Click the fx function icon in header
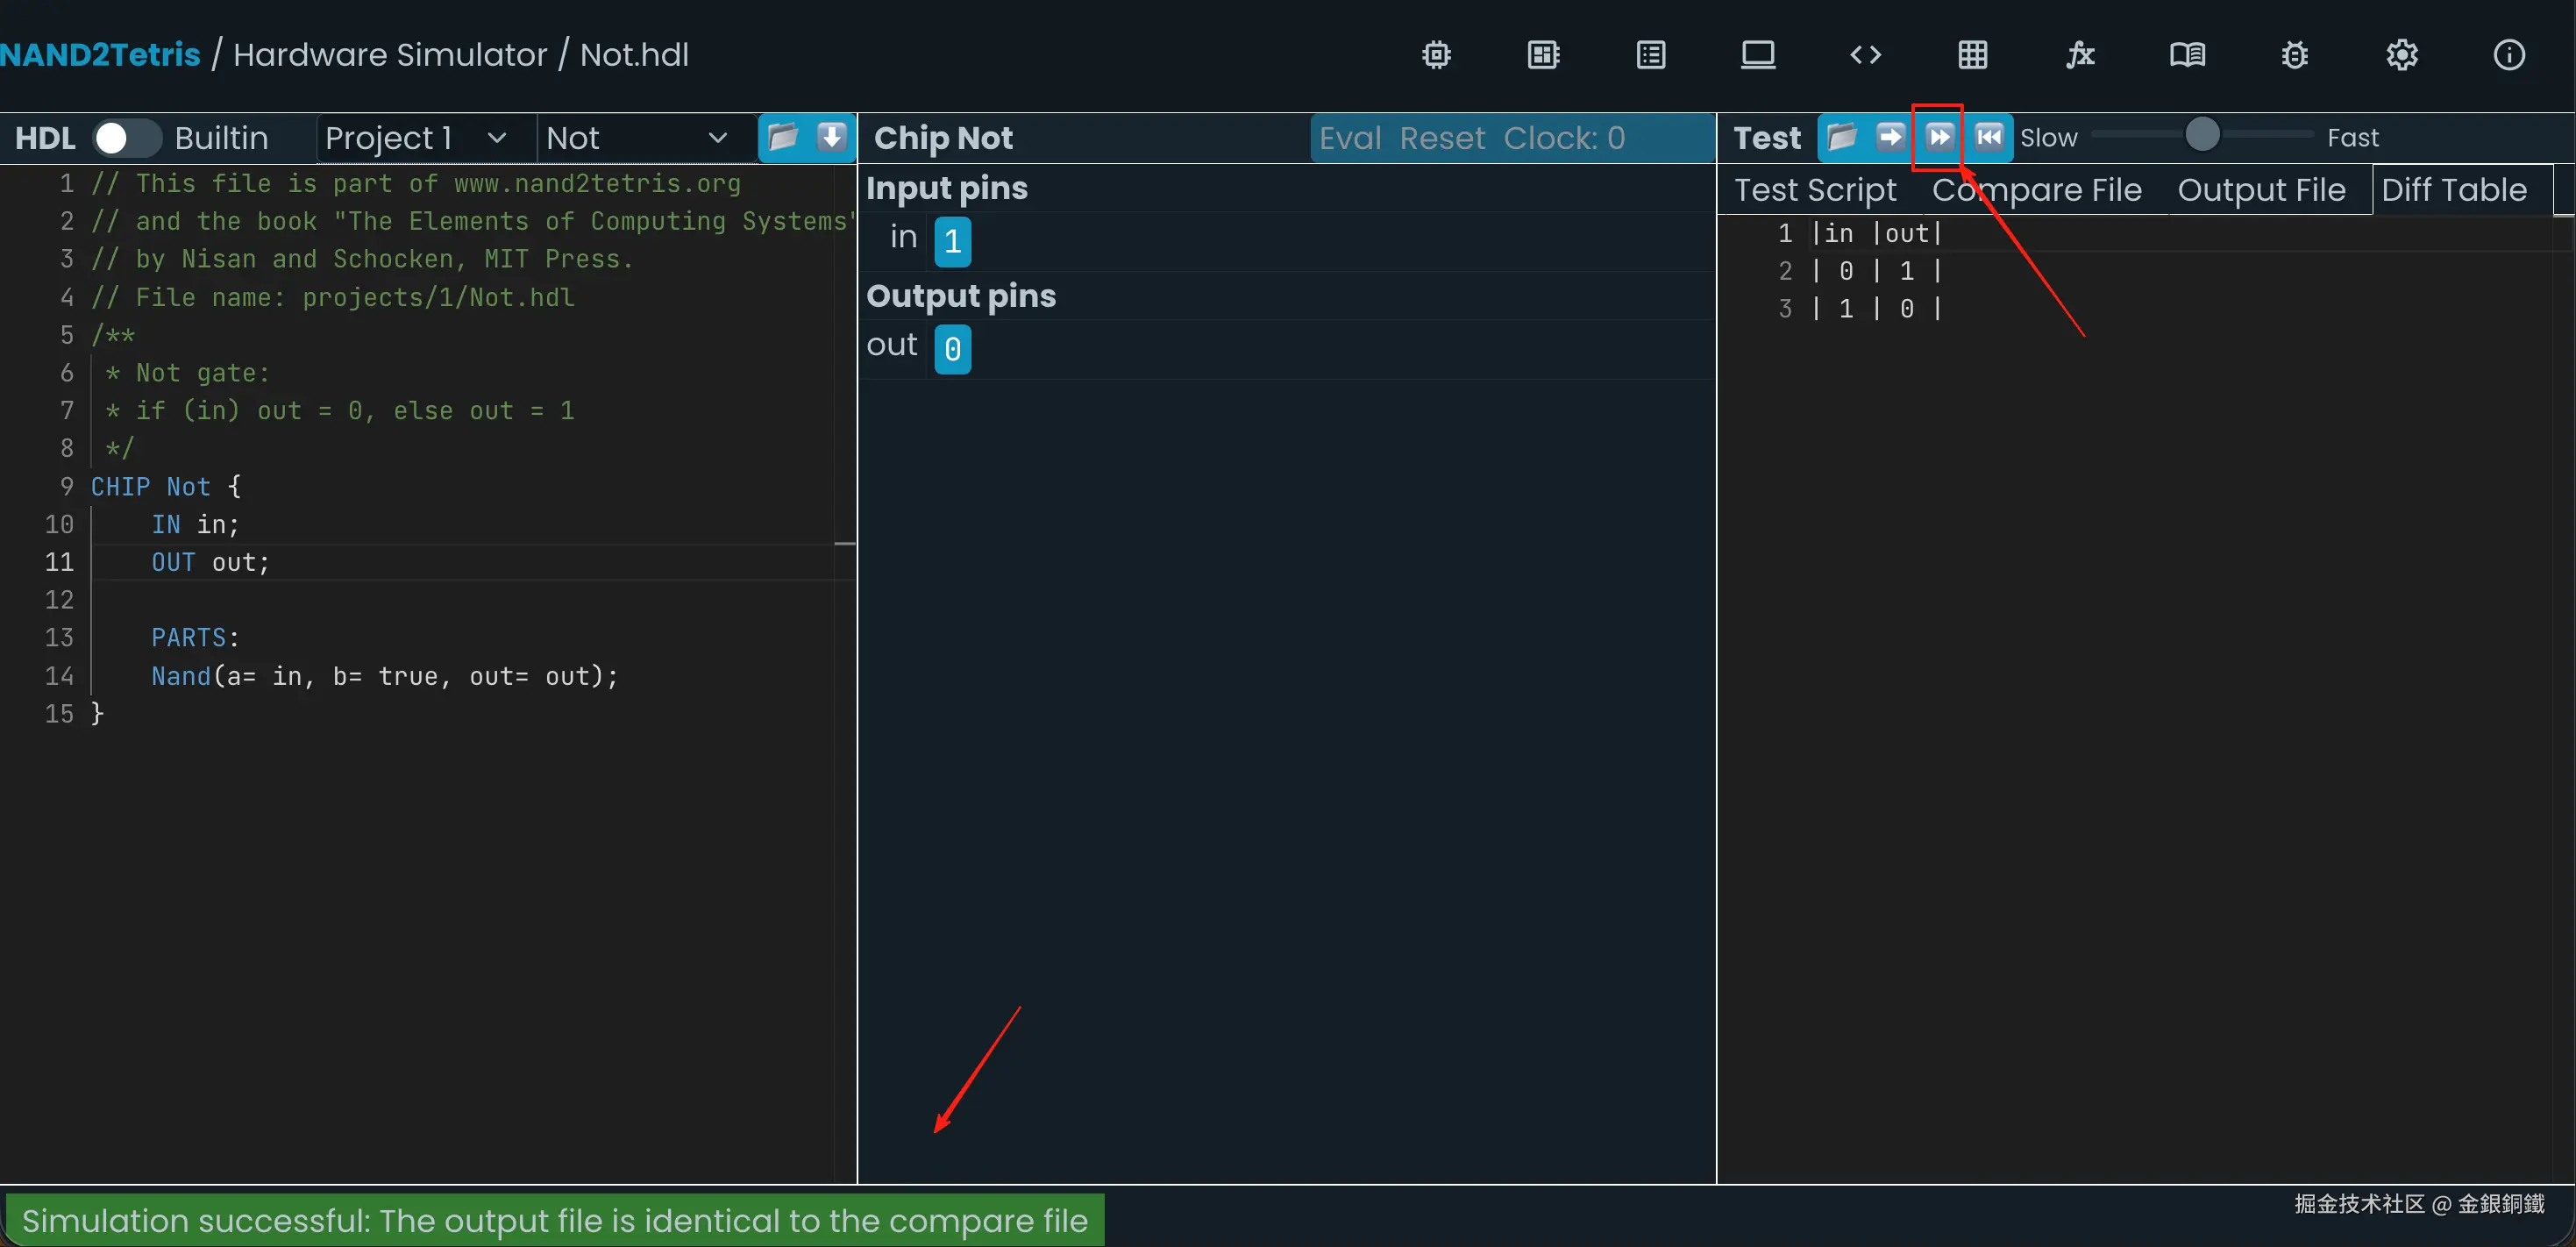The image size is (2576, 1247). point(2080,55)
